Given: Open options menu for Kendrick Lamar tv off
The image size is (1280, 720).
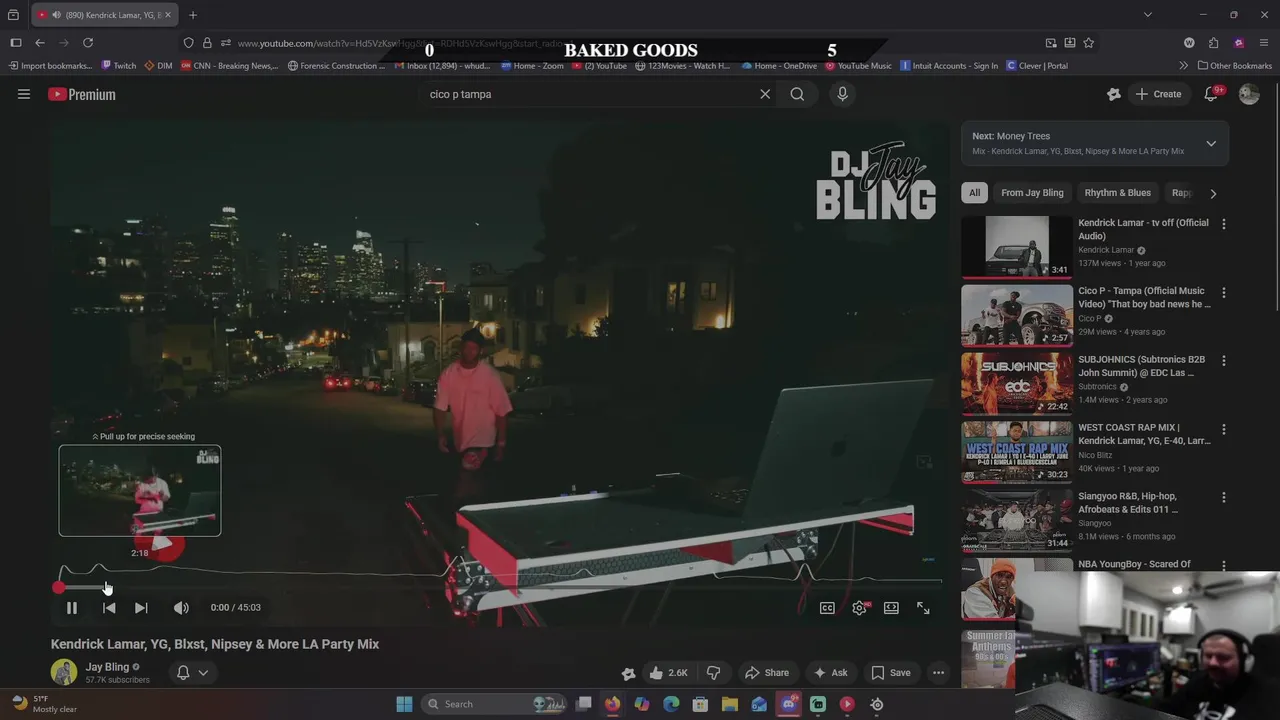Looking at the screenshot, I should coord(1223,224).
